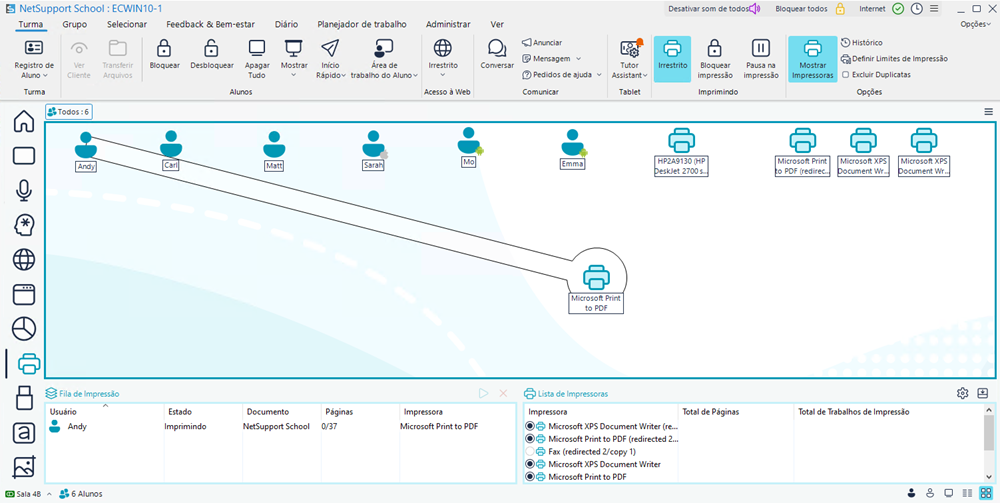
Task: Switch to grid thumbnail view icon
Action: click(x=986, y=493)
